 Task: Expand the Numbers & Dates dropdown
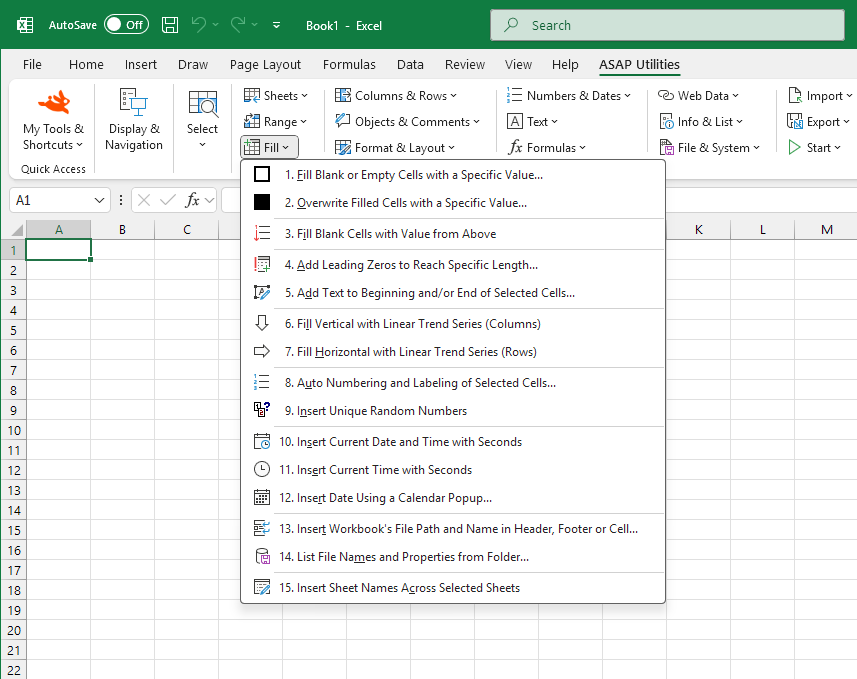click(569, 95)
